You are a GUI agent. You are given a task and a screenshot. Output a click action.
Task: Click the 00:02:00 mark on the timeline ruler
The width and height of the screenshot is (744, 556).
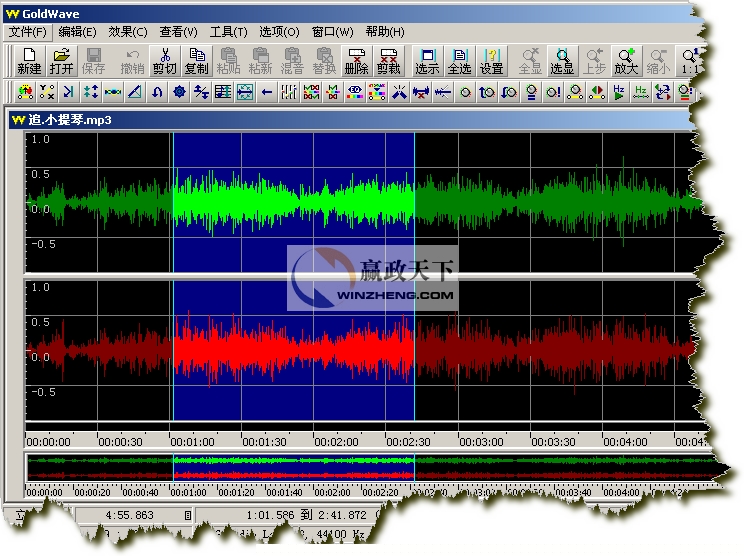tap(336, 441)
